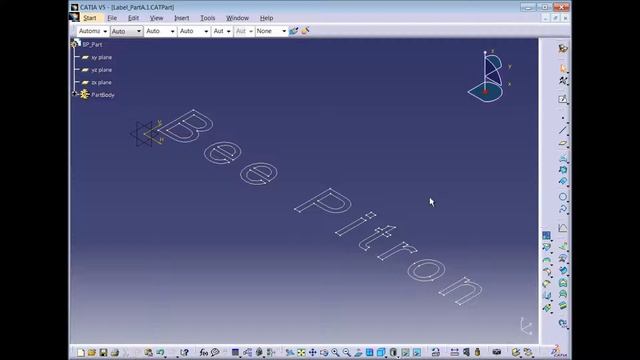Create Multi-View layout icon
Viewport: 640px width, 360px height.
point(369,352)
